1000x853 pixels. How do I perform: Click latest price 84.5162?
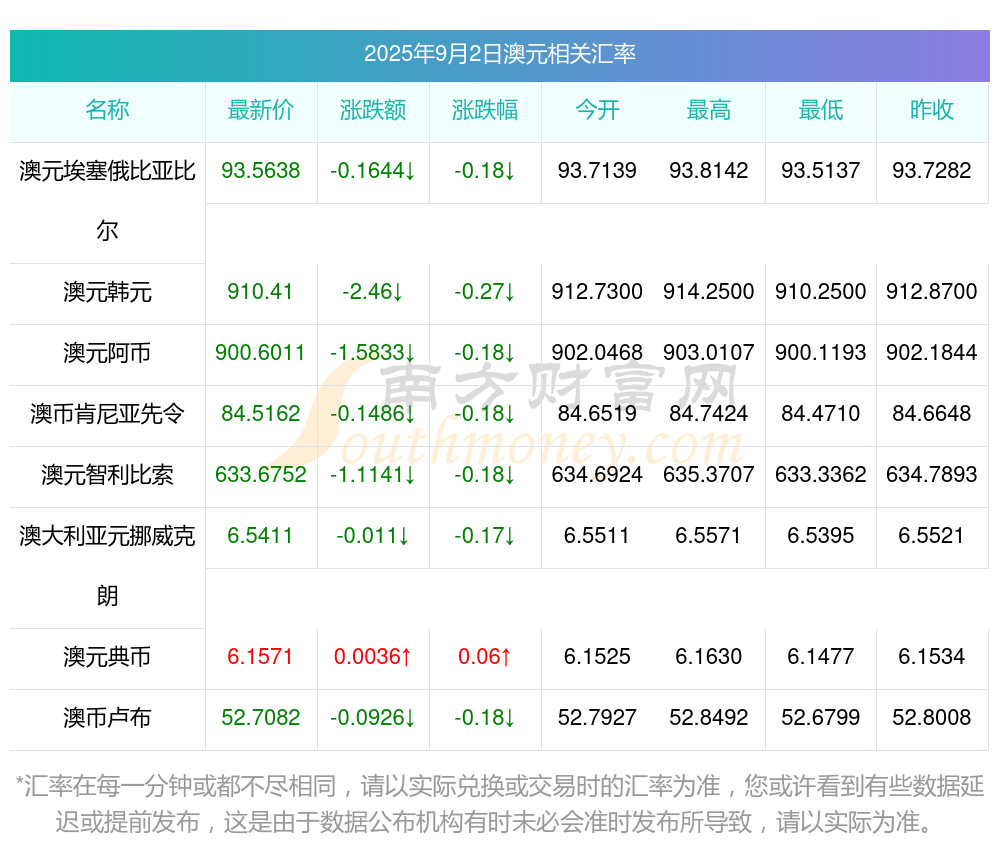tap(261, 414)
